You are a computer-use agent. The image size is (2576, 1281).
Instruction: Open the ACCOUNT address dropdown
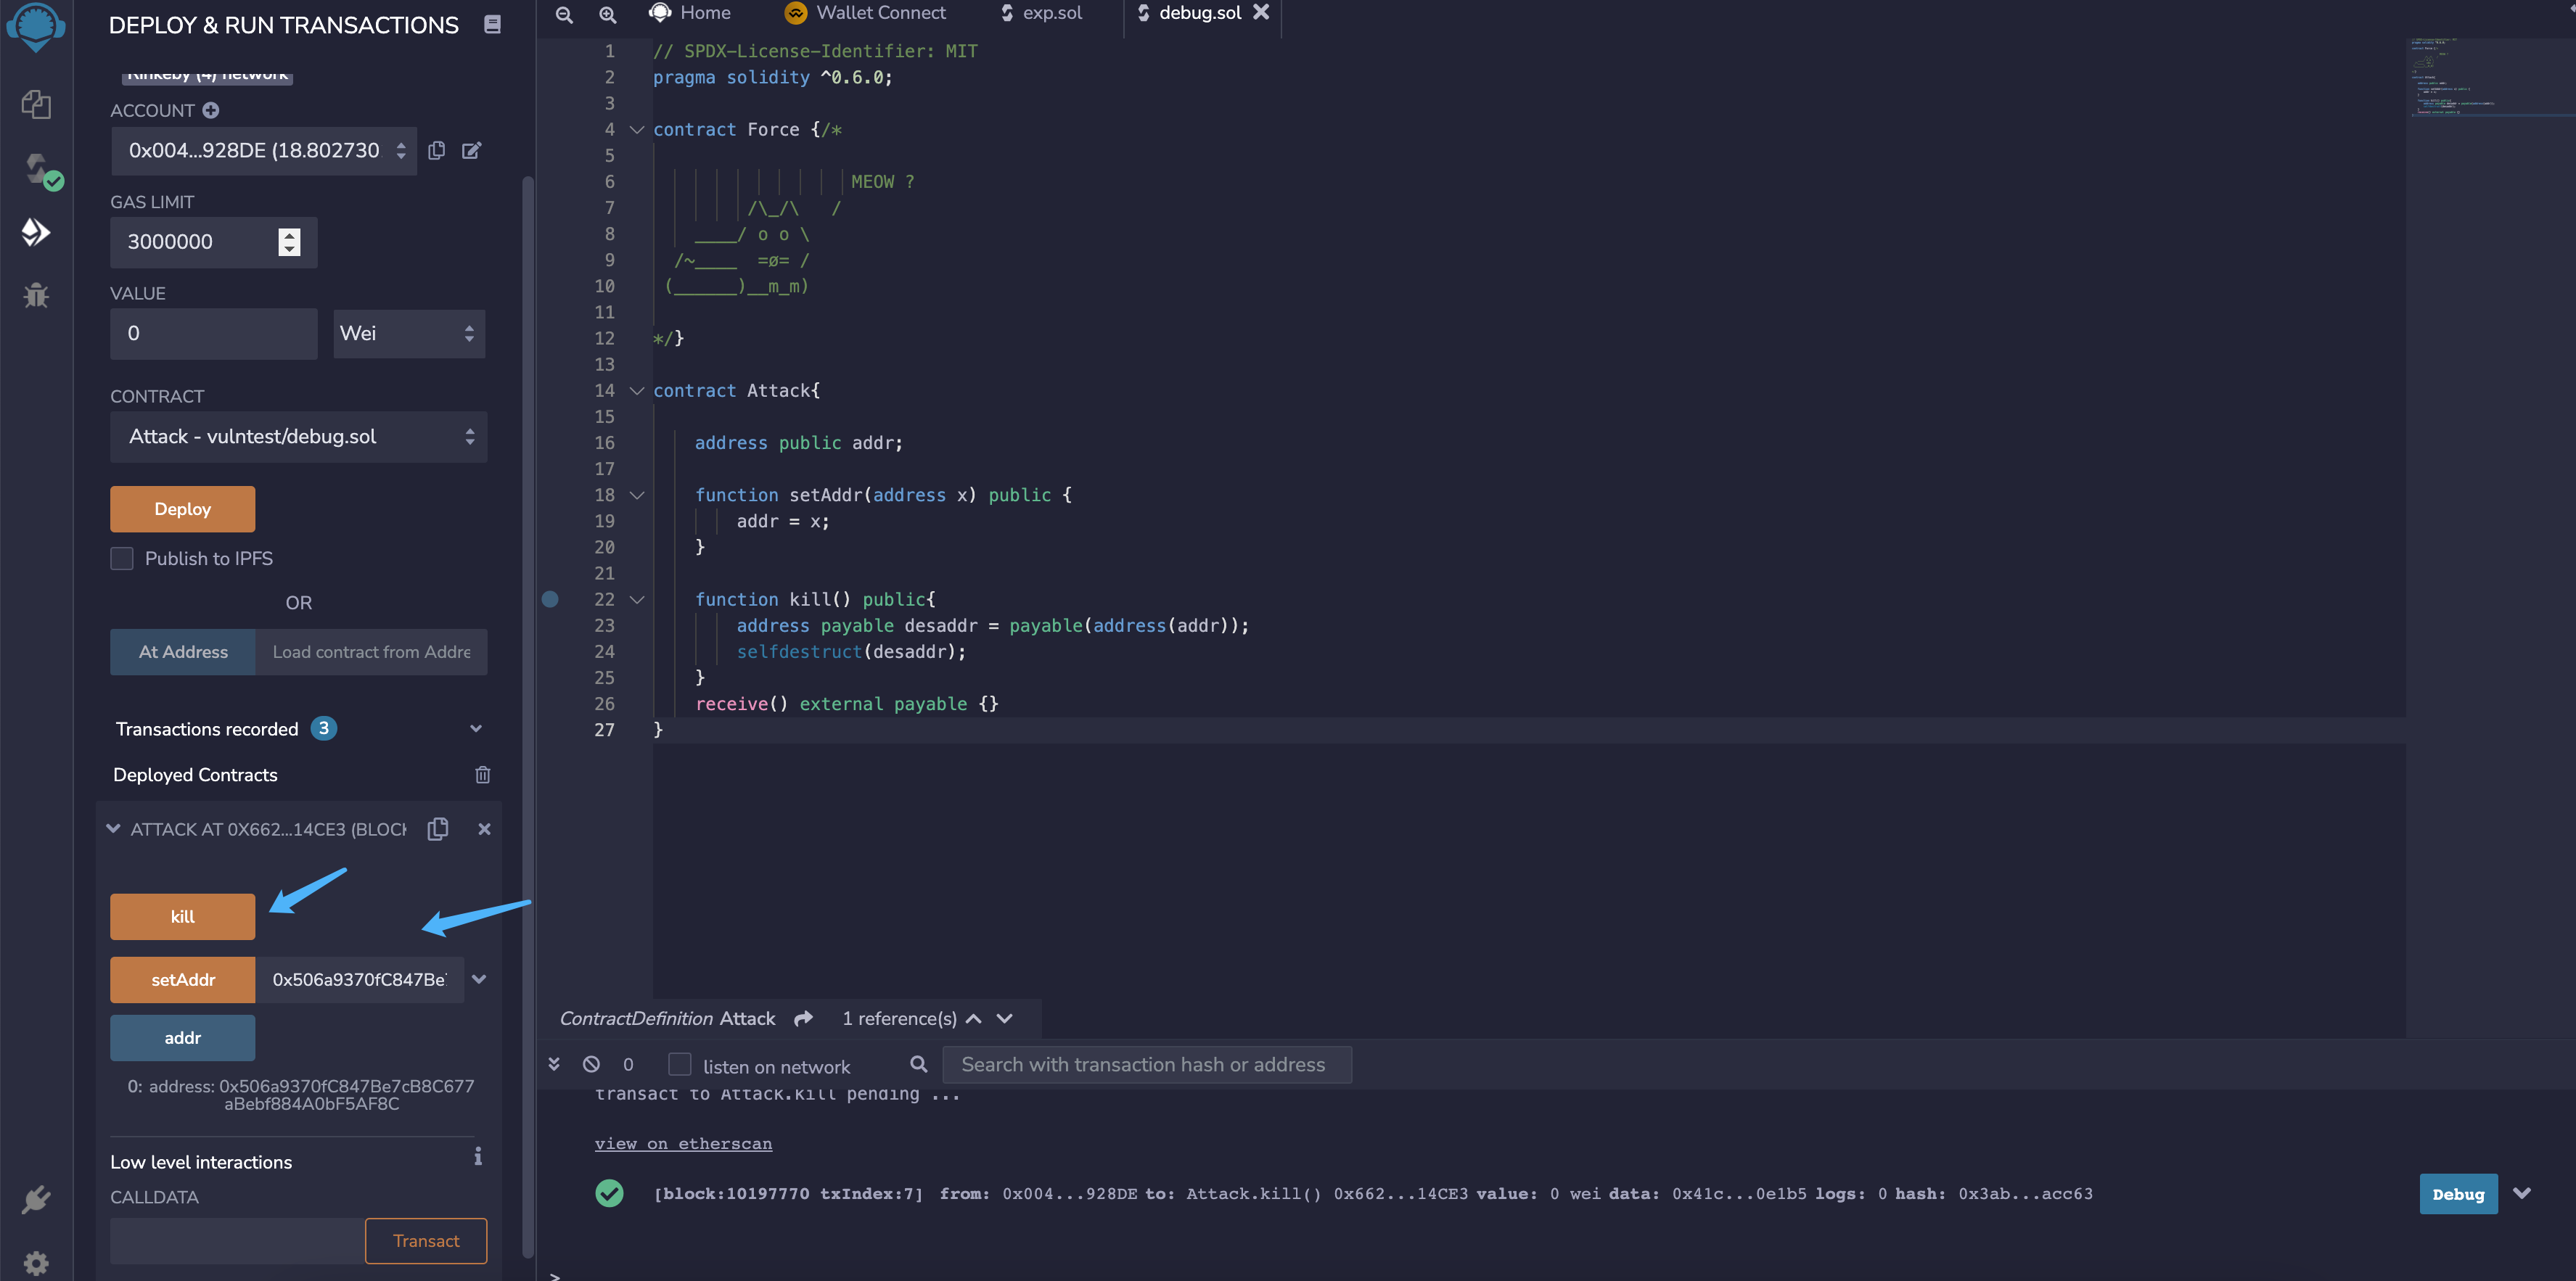tap(263, 150)
